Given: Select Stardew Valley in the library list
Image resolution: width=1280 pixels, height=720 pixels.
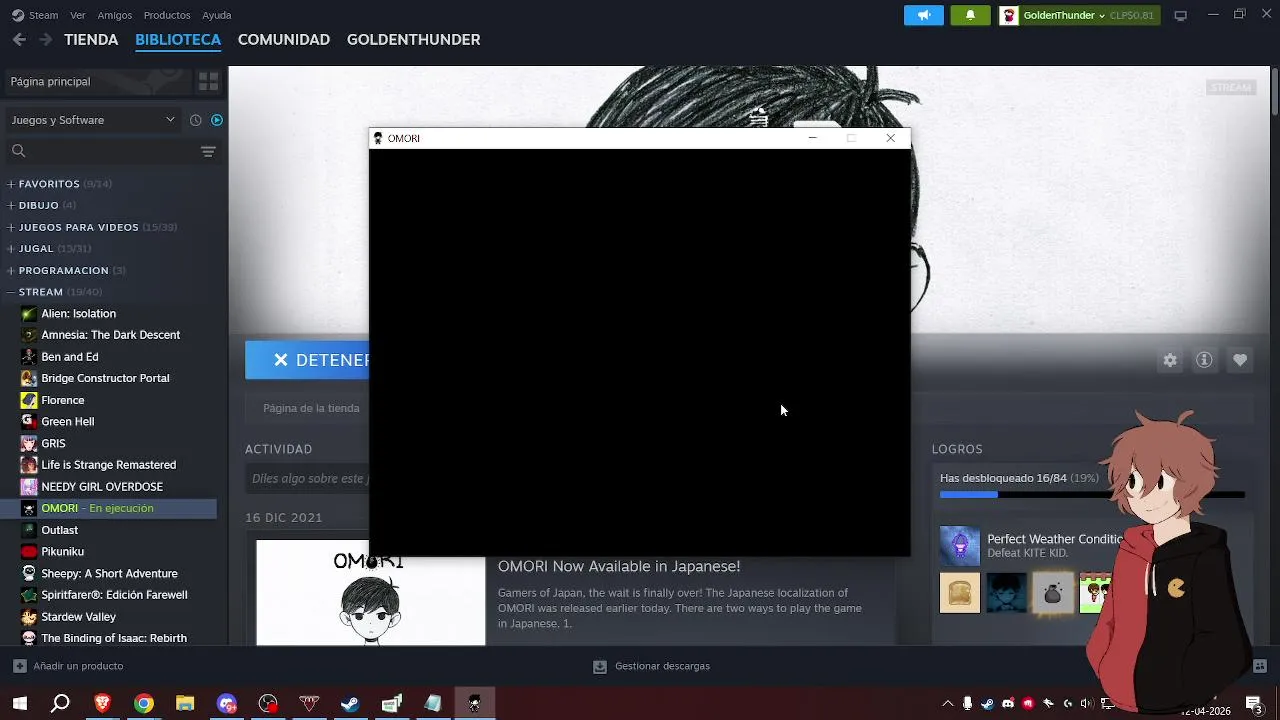Looking at the screenshot, I should point(78,616).
